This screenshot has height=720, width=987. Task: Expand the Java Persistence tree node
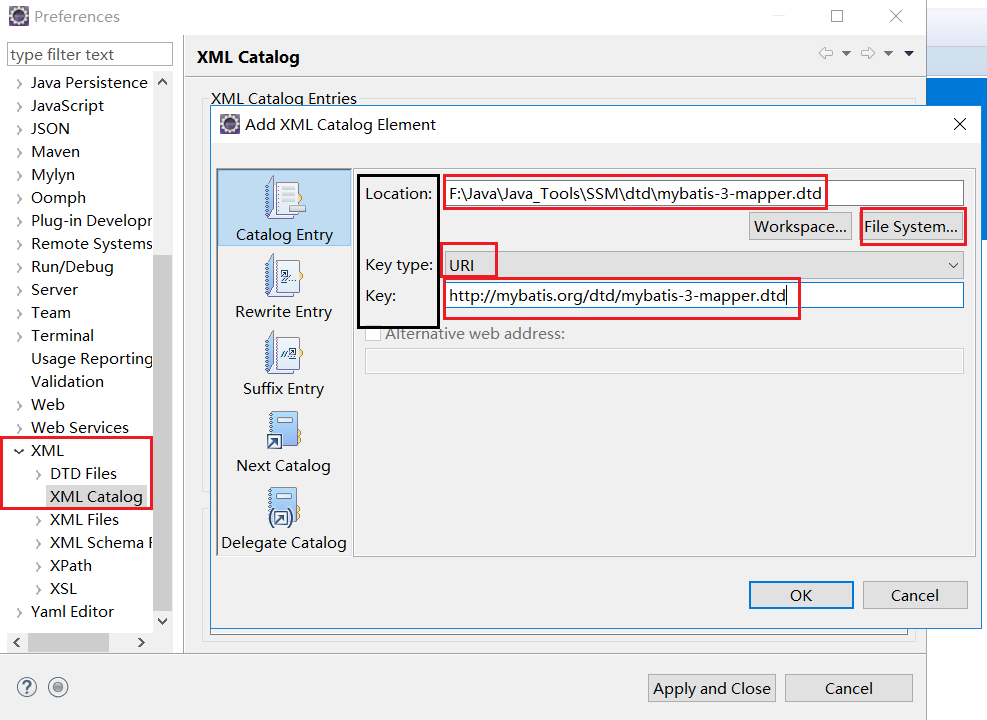point(20,83)
